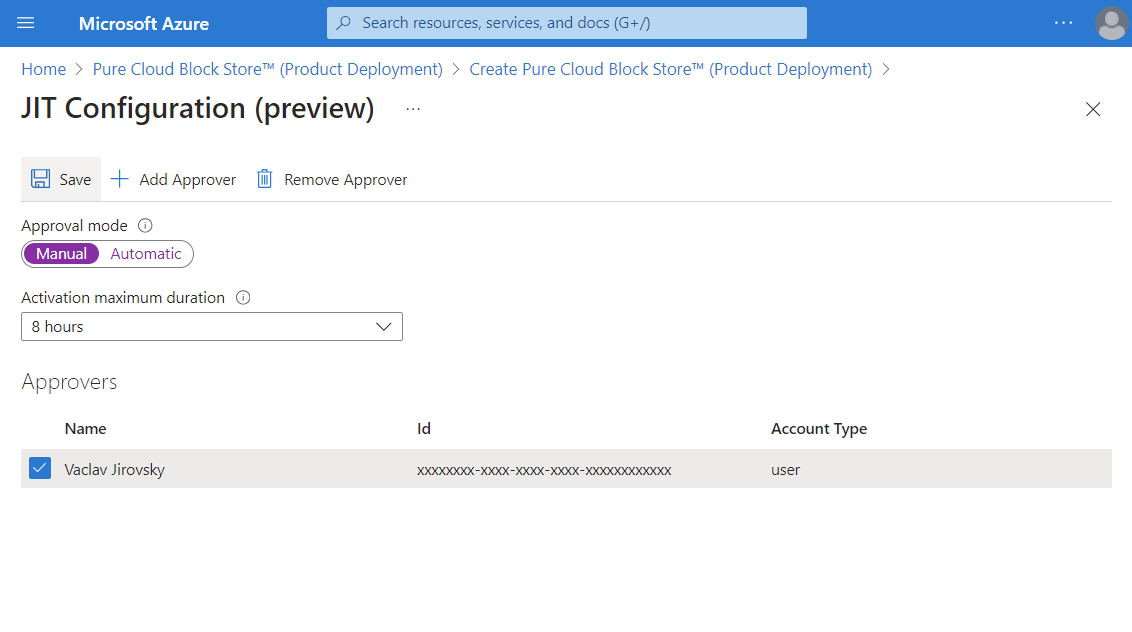1132x632 pixels.
Task: Click the Microsoft Azure logo text
Action: click(x=144, y=24)
